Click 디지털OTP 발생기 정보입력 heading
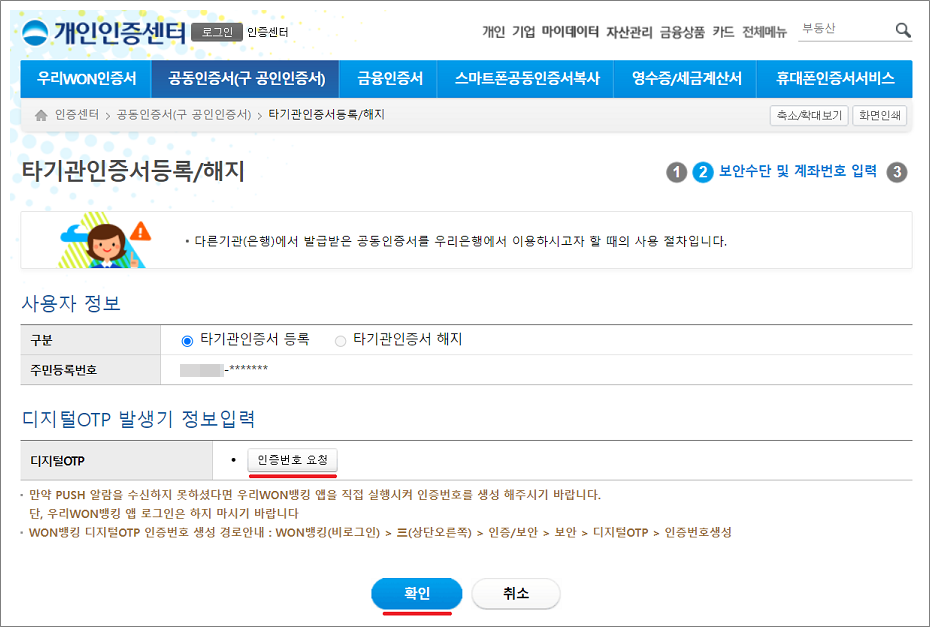The width and height of the screenshot is (930, 627). 138,419
